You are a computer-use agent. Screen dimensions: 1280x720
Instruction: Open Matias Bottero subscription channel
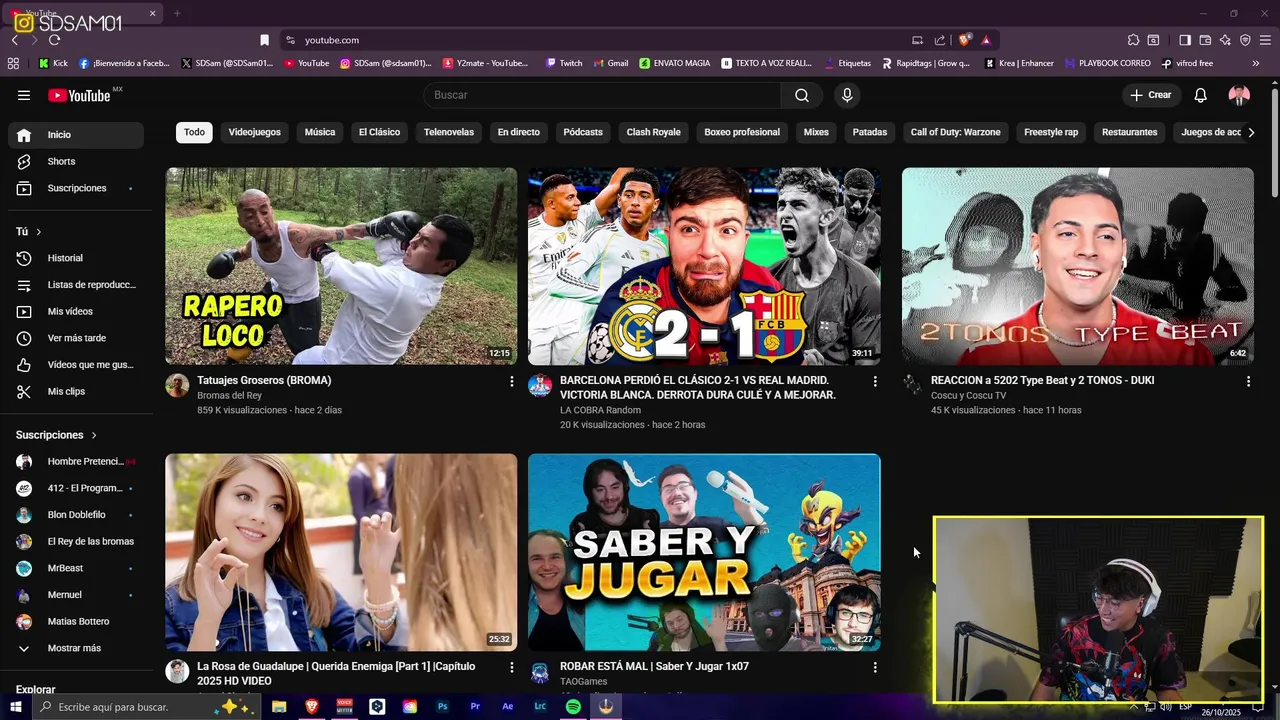click(x=76, y=621)
